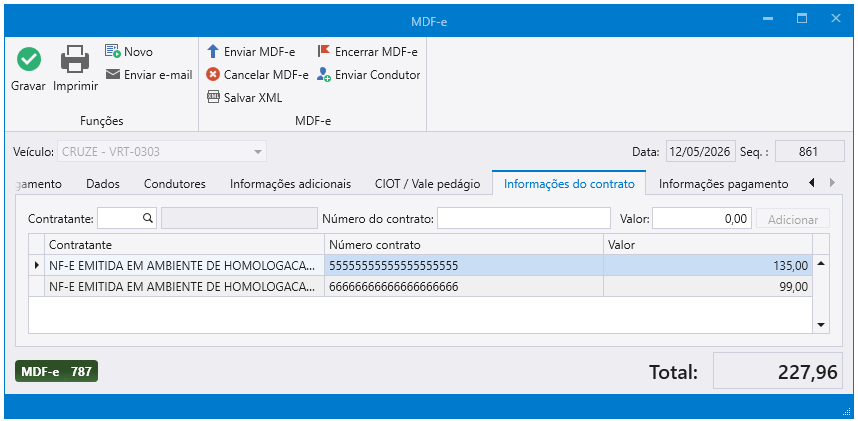Click the Imprimir printer icon
Image resolution: width=858 pixels, height=421 pixels.
(75, 59)
